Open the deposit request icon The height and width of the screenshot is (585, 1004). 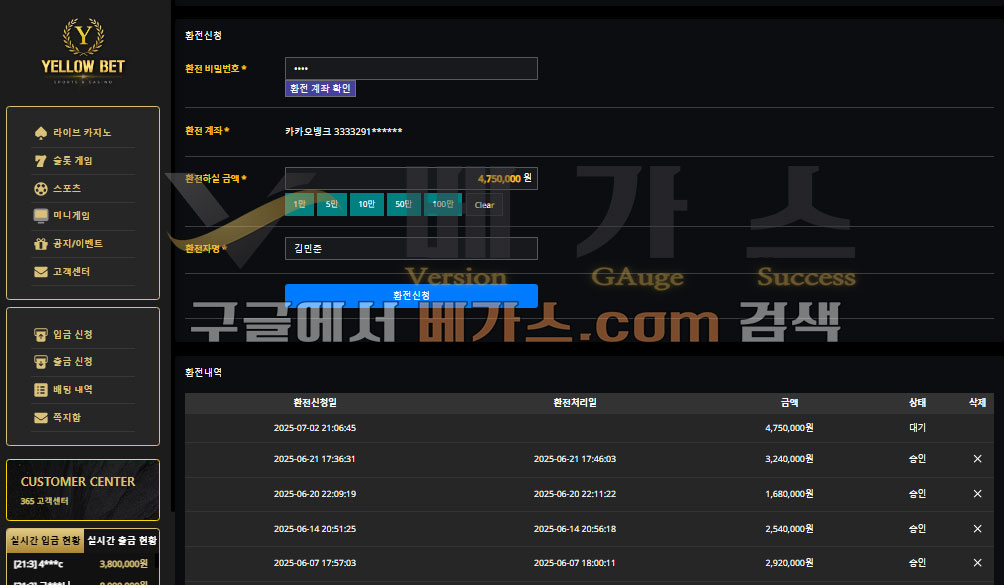(40, 335)
